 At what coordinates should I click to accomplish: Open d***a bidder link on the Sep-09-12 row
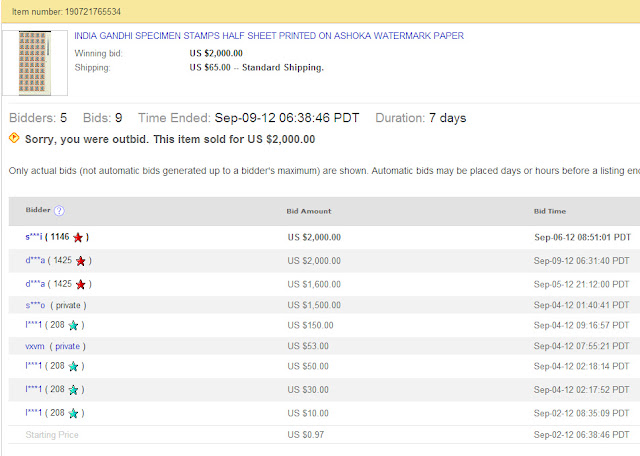coord(35,260)
